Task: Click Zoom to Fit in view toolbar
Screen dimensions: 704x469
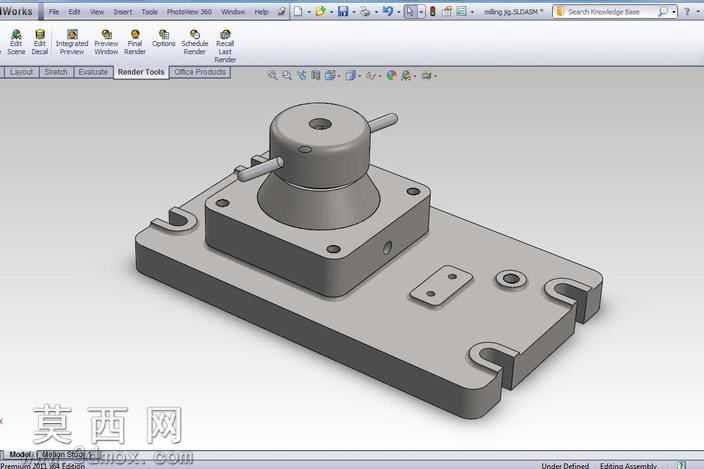Action: pyautogui.click(x=272, y=75)
